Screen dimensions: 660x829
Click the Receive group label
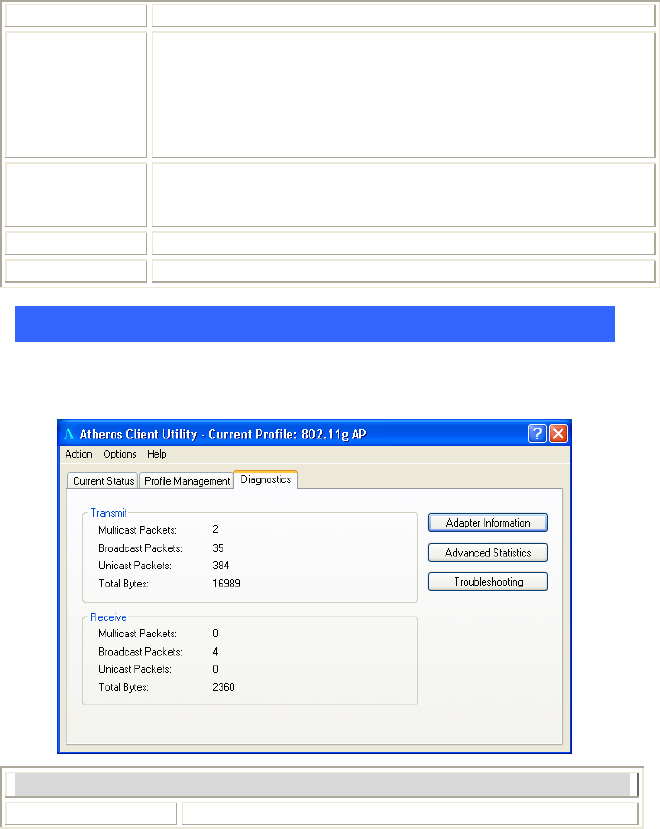108,617
